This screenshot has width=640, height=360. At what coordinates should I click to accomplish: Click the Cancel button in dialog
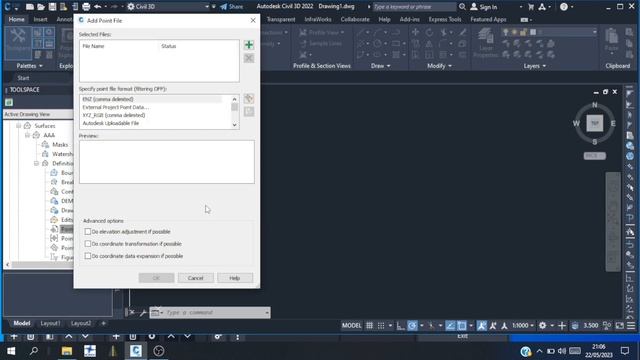coord(196,278)
